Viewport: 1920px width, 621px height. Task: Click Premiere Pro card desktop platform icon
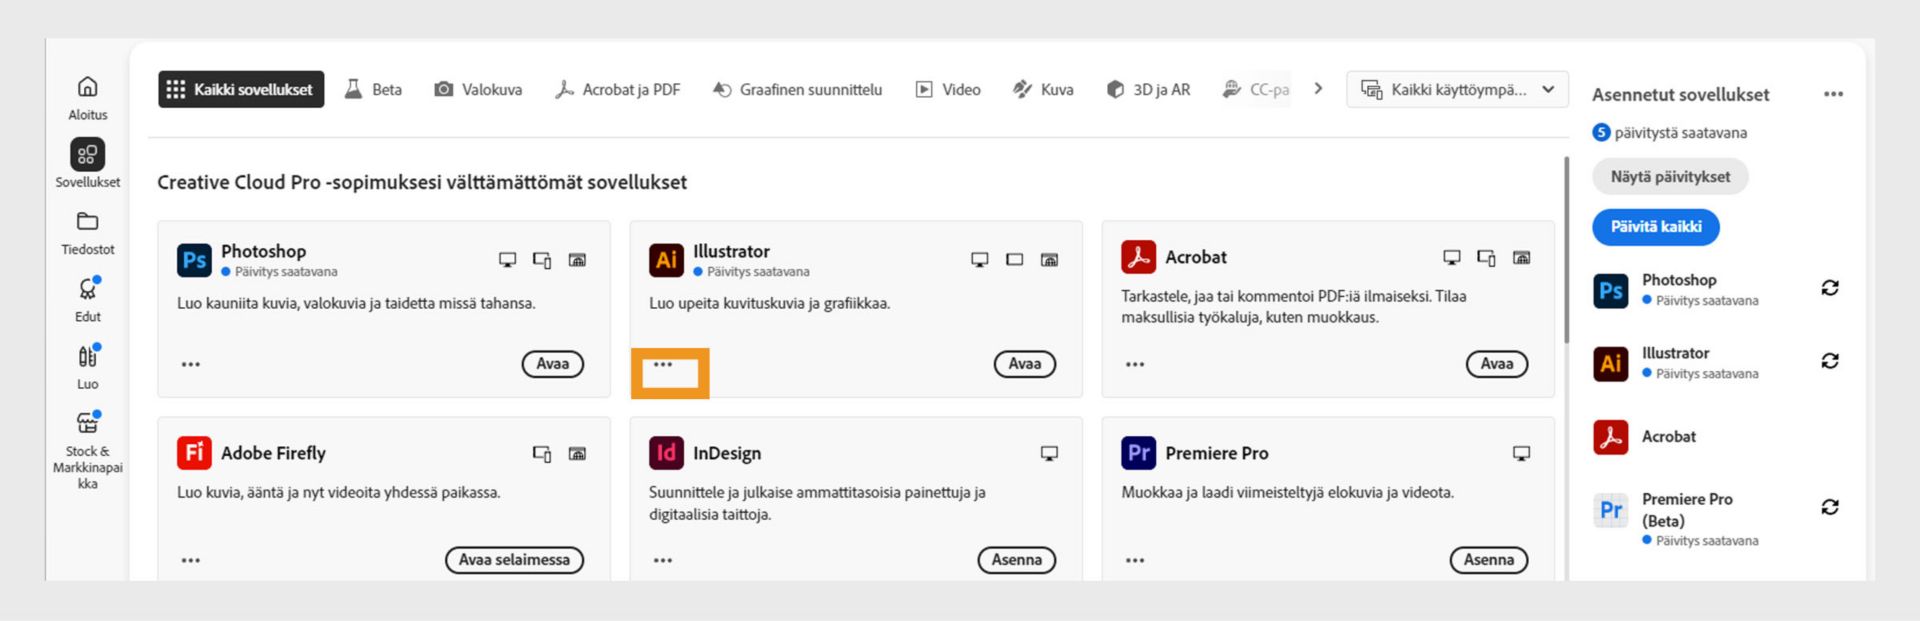[1521, 454]
